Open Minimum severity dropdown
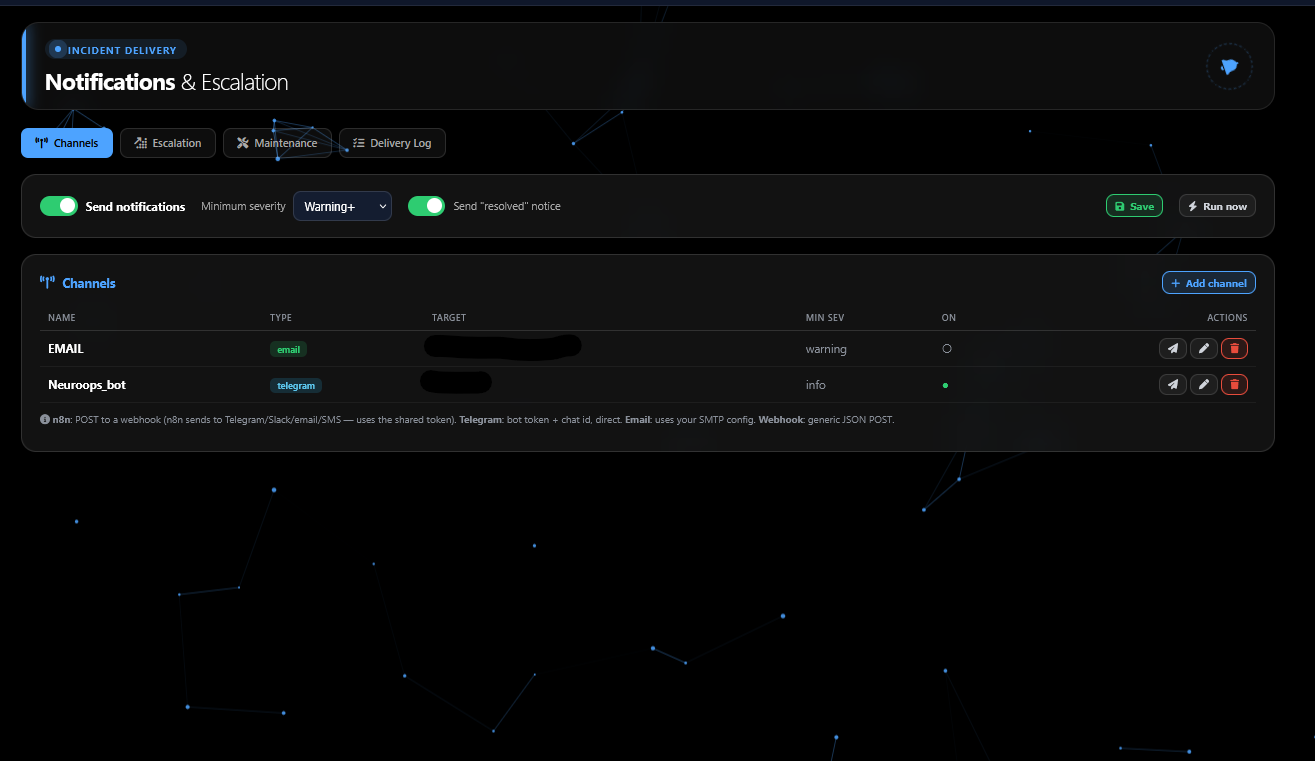Screen dimensions: 1315x761 pos(342,206)
